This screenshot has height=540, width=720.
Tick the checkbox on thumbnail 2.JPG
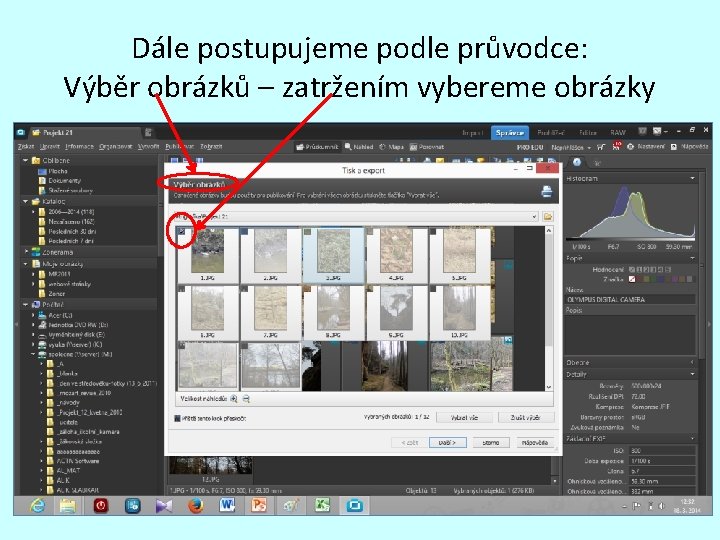coord(244,231)
